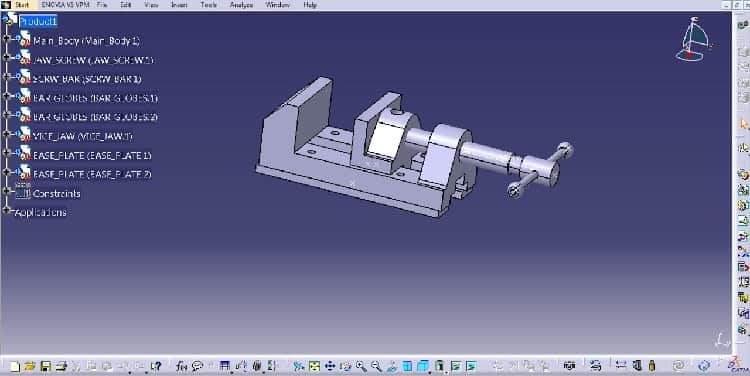This screenshot has width=750, height=376.
Task: Select the Constraints label in the tree
Action: coord(56,194)
